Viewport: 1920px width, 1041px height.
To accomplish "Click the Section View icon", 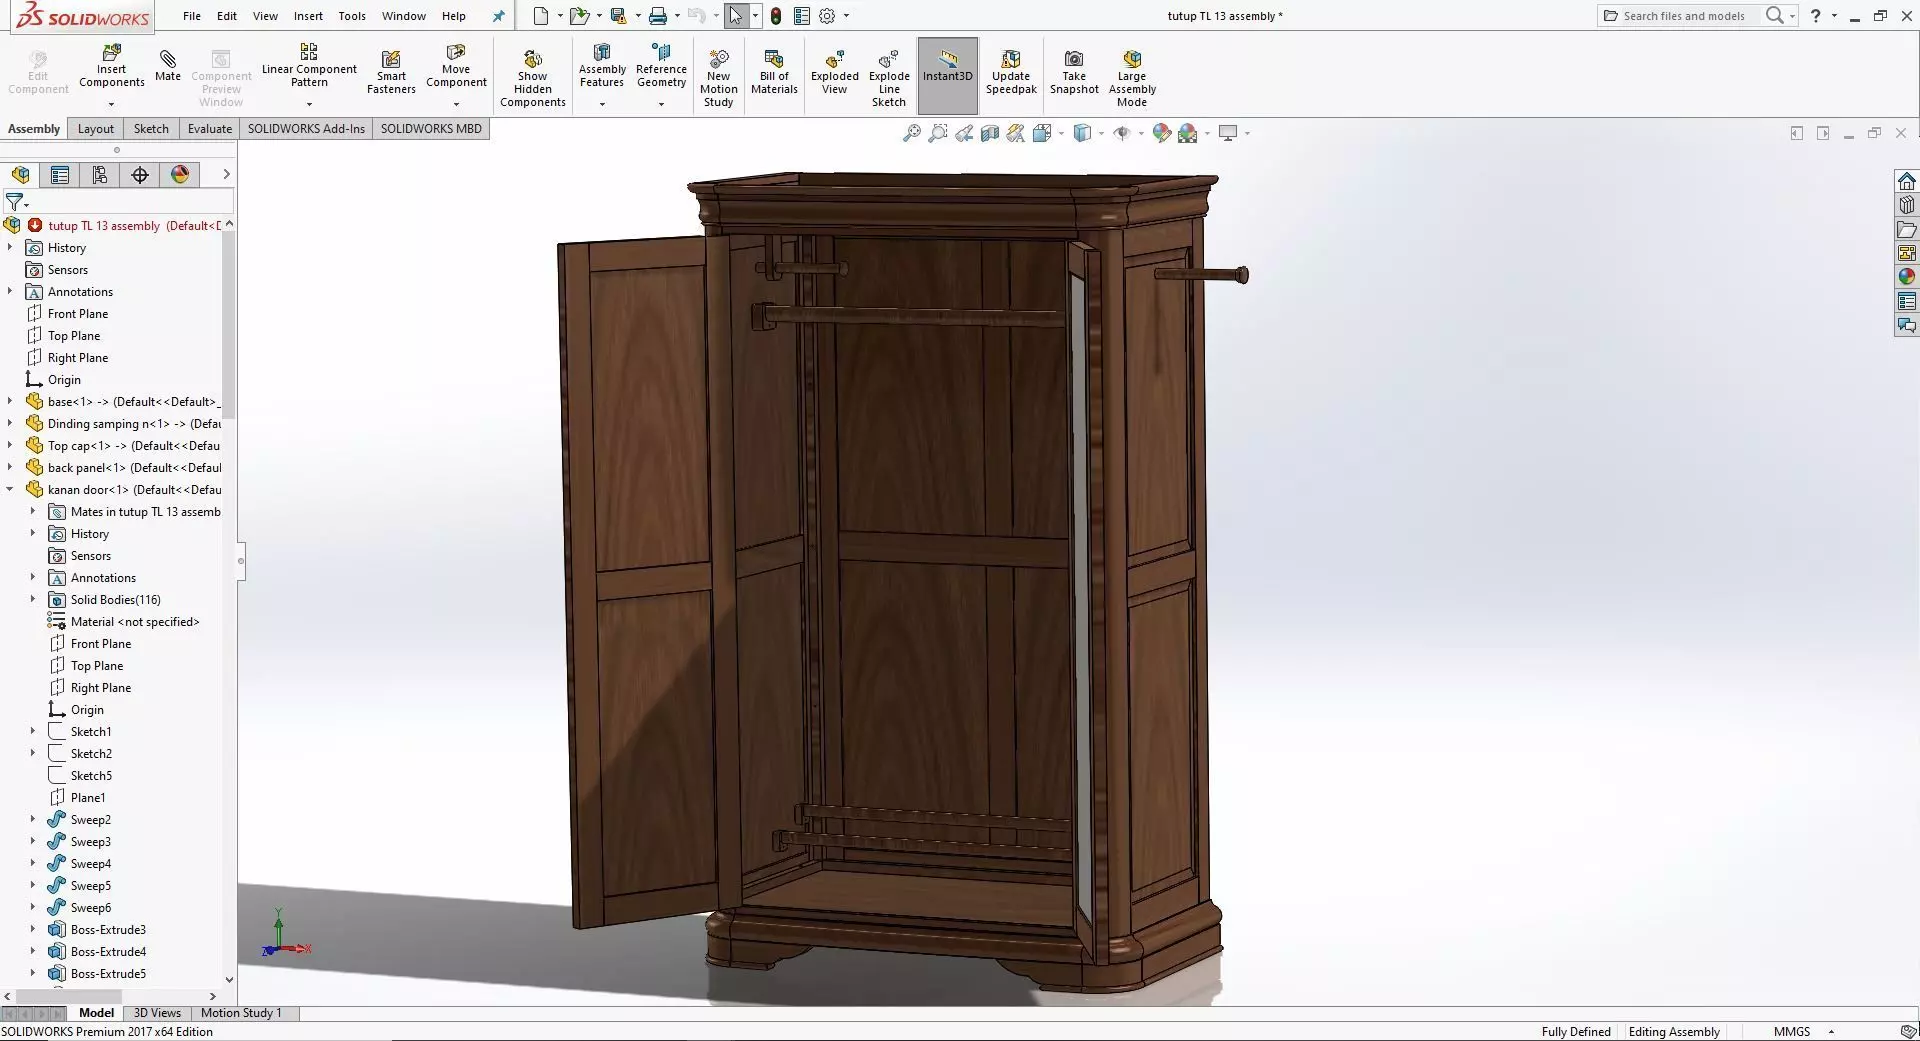I will coord(990,133).
